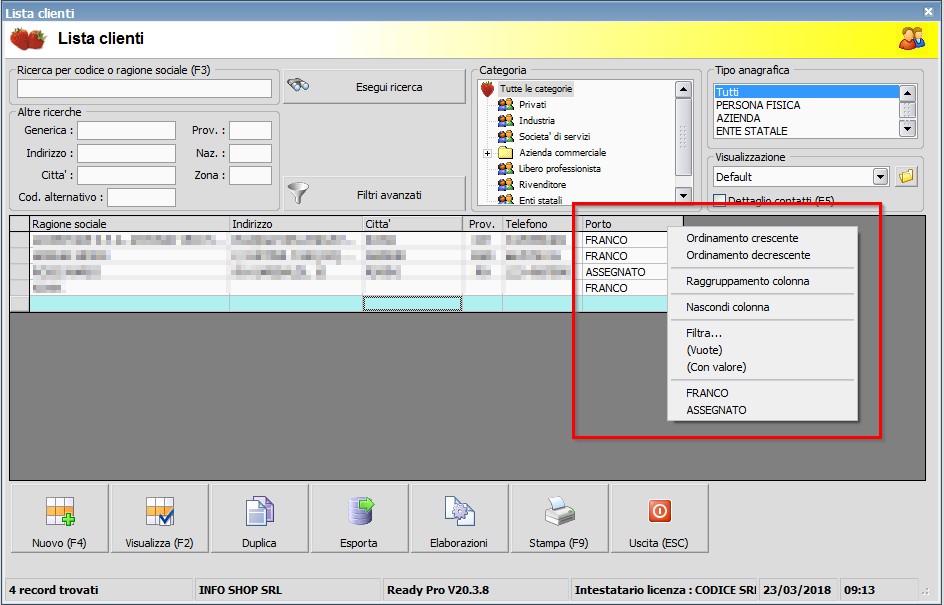Viewport: 944px width, 605px height.
Task: Click the Indirizzo column header
Action: (296, 224)
